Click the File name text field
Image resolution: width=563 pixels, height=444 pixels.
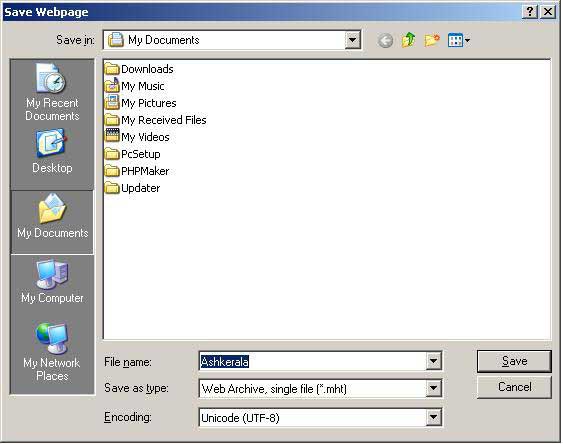(312, 361)
